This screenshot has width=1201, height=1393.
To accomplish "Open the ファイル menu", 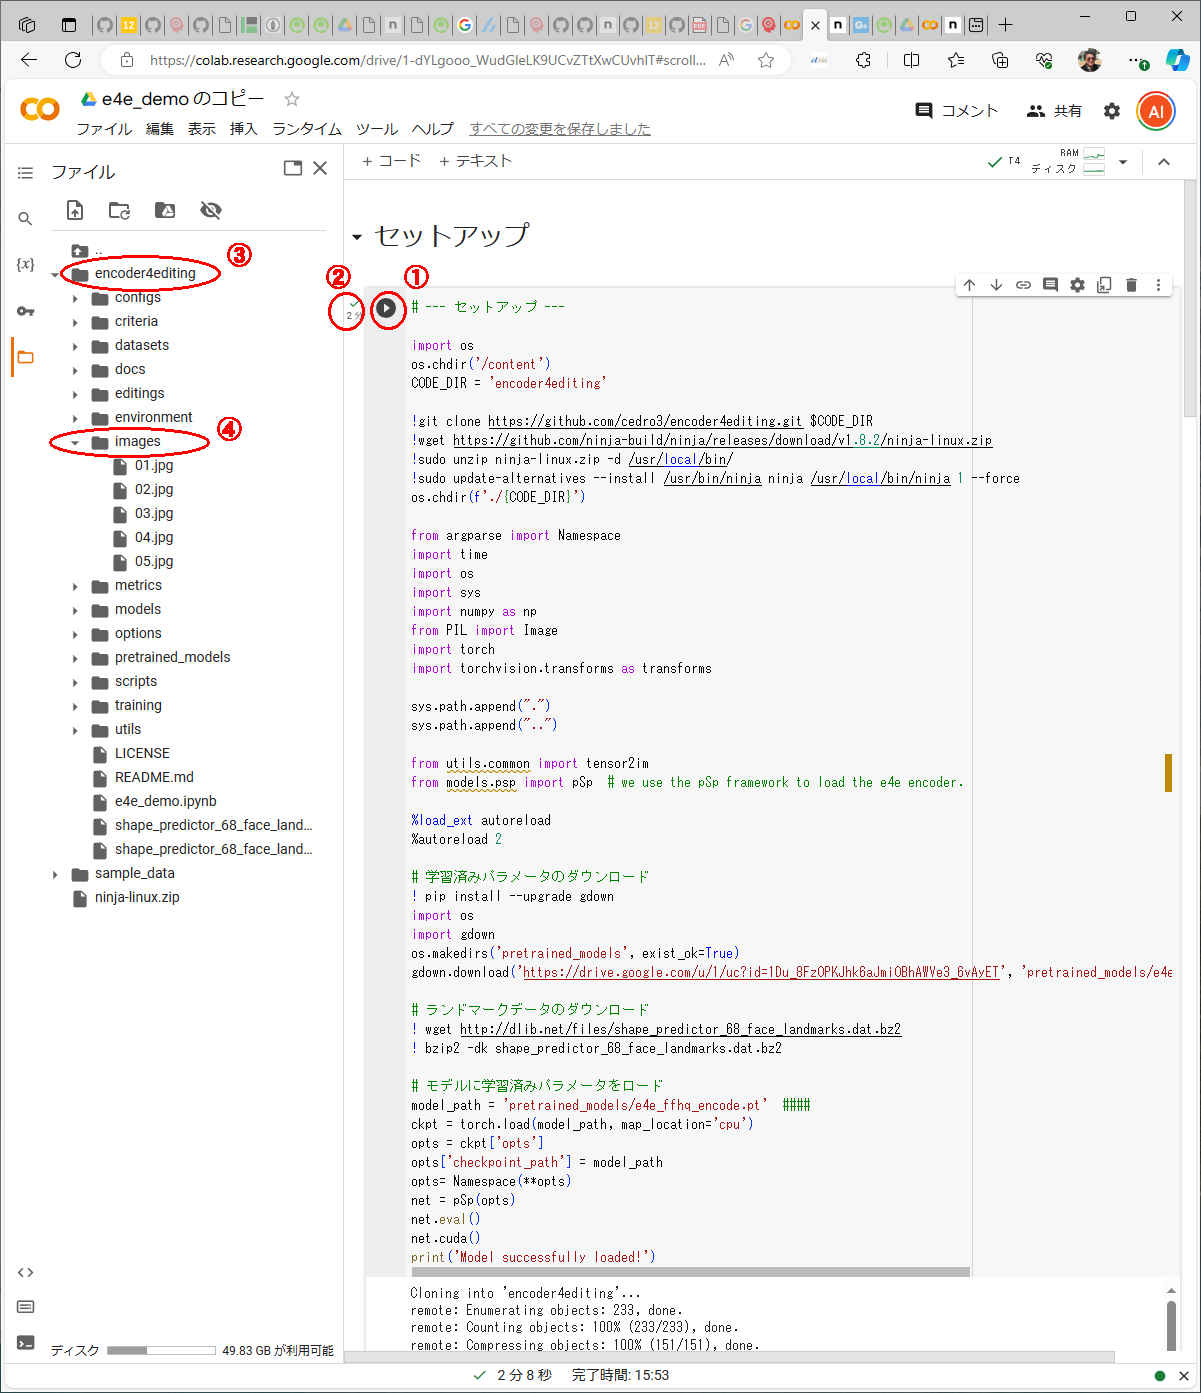I will [104, 129].
